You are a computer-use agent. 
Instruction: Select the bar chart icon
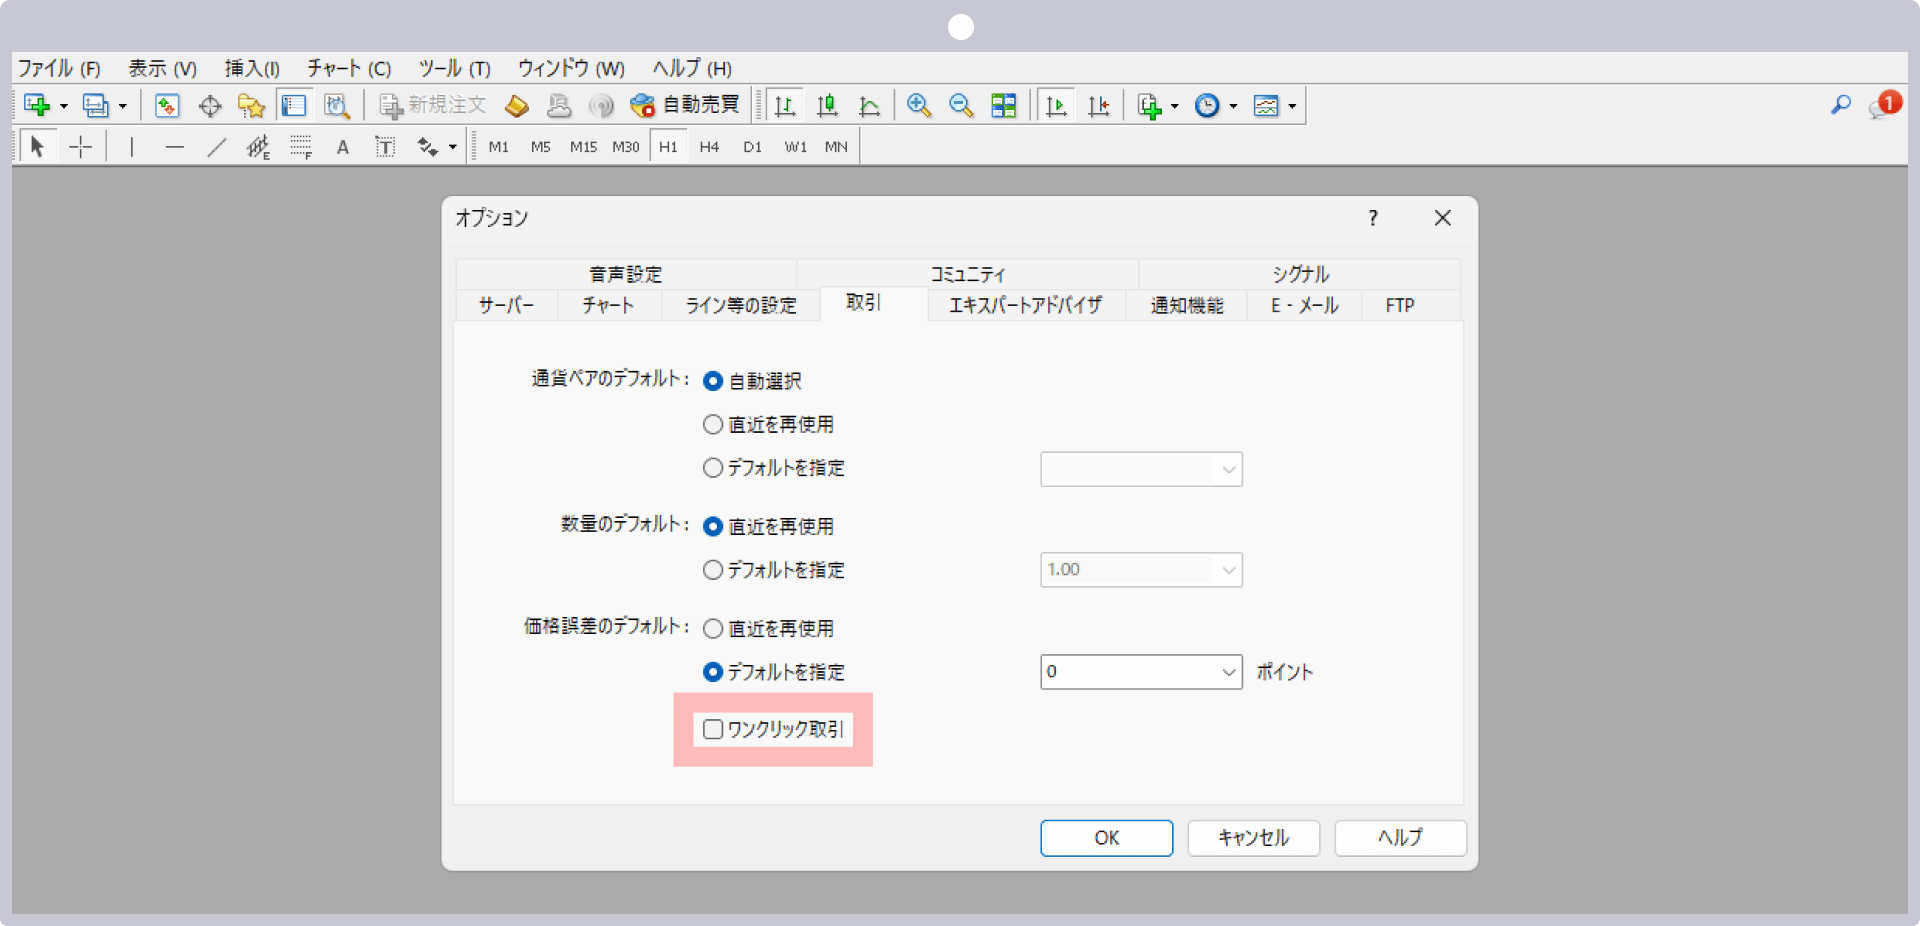coord(785,105)
